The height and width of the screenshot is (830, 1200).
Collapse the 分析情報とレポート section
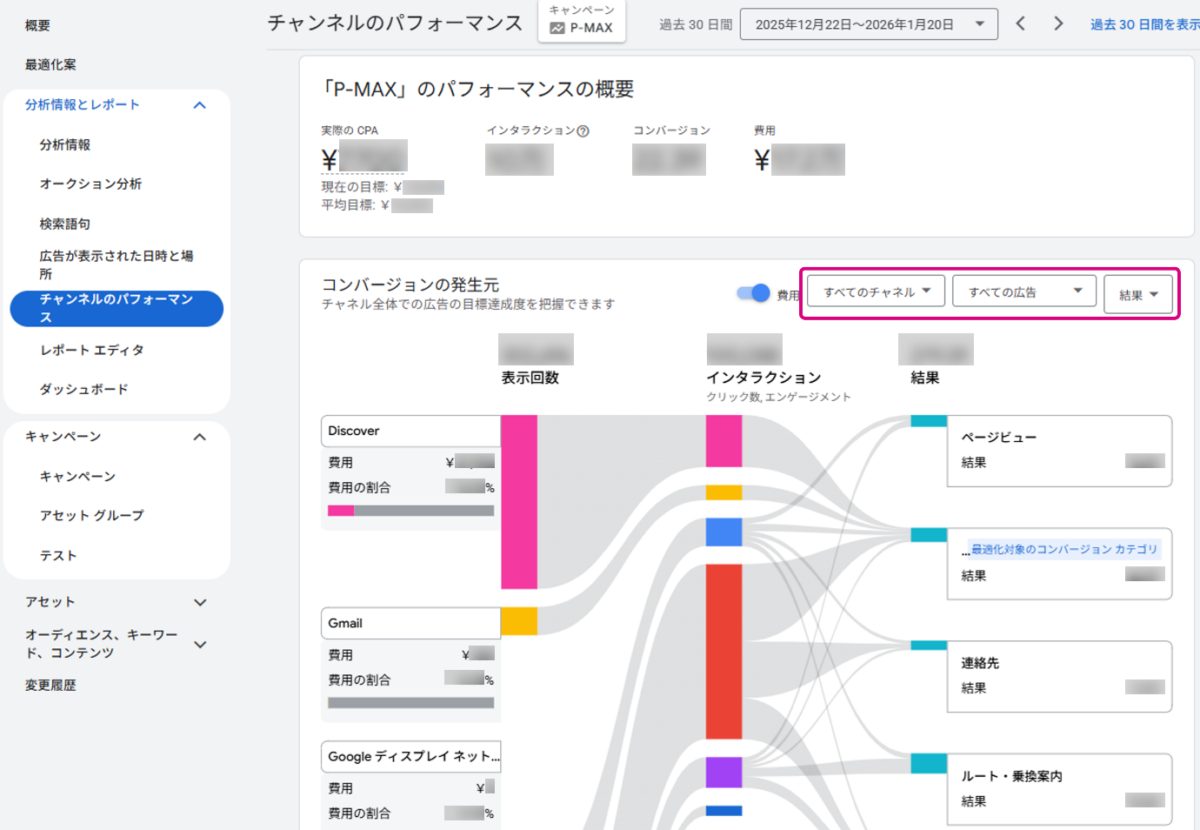click(x=199, y=105)
